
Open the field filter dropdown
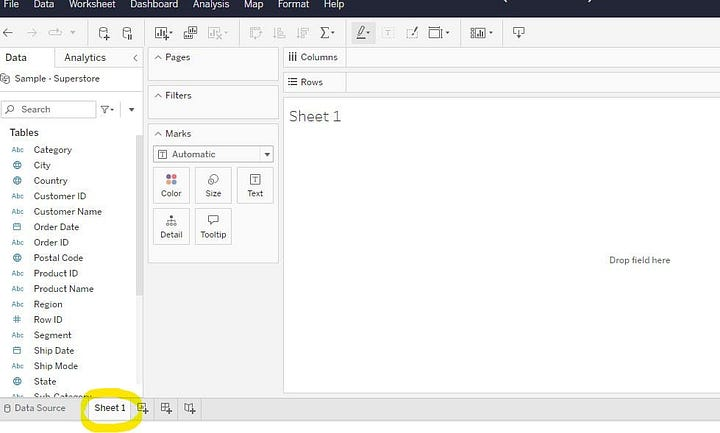tap(107, 109)
